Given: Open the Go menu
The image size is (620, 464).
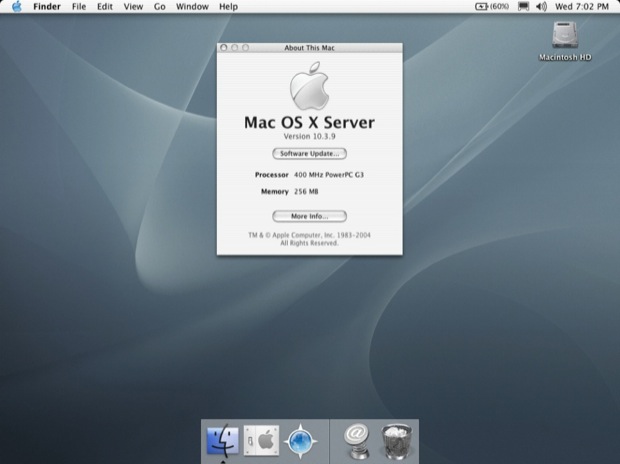Looking at the screenshot, I should (159, 7).
